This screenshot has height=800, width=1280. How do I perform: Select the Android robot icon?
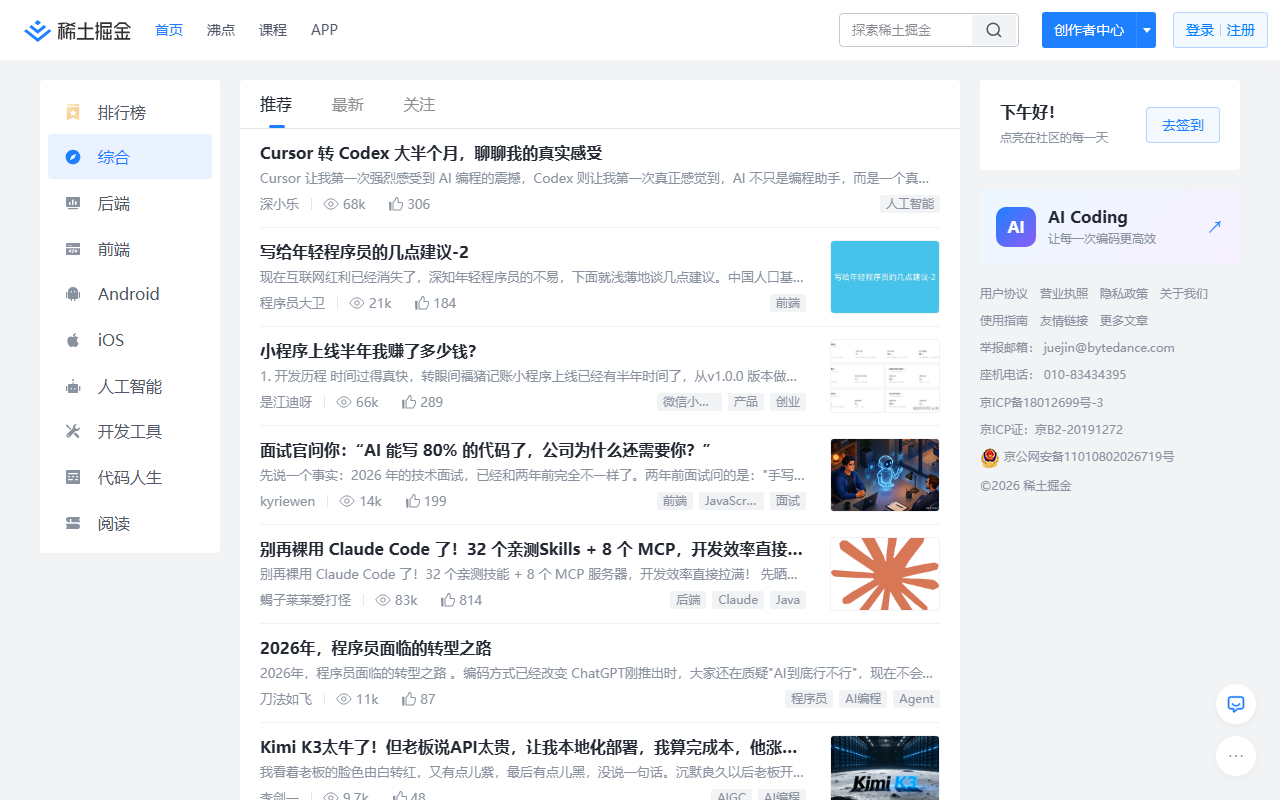point(73,294)
